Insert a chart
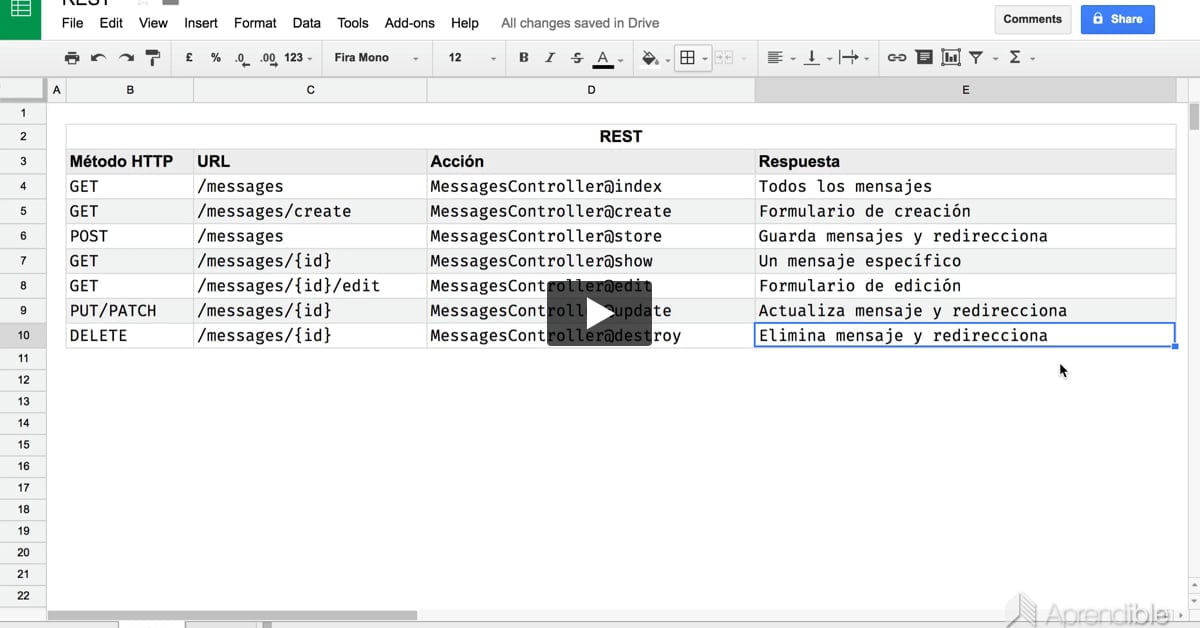 coord(951,58)
